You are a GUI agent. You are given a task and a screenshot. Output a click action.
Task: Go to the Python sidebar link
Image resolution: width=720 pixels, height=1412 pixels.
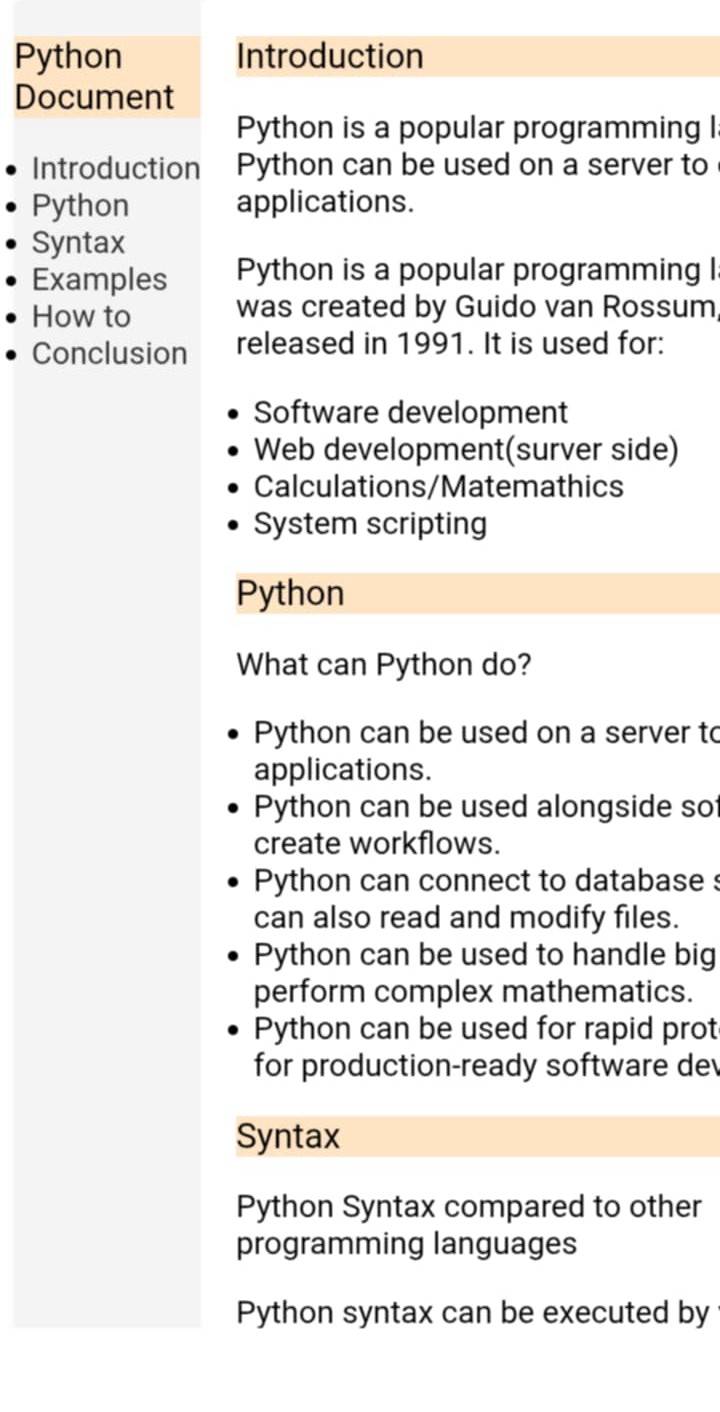tap(80, 205)
